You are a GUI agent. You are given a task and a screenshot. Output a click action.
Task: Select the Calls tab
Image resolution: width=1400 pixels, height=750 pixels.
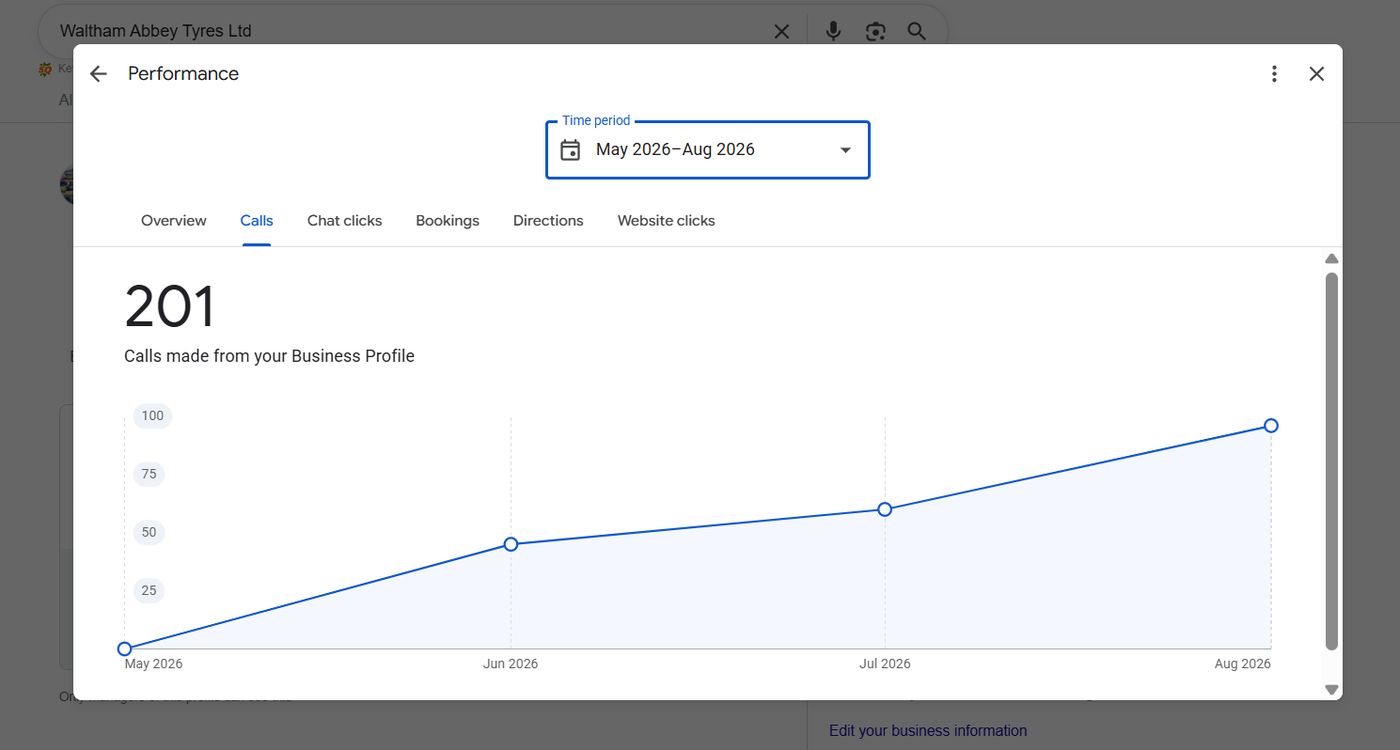[x=257, y=221]
